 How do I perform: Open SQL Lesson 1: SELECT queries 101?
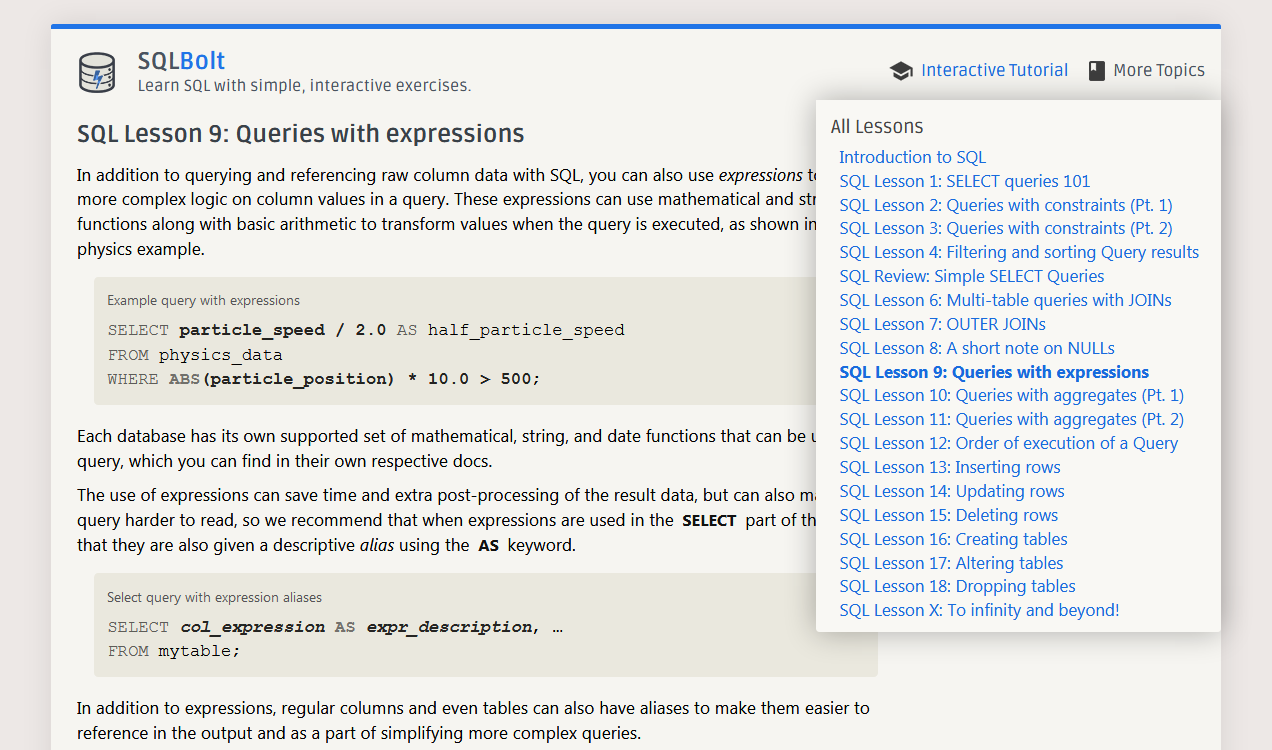pyautogui.click(x=964, y=181)
